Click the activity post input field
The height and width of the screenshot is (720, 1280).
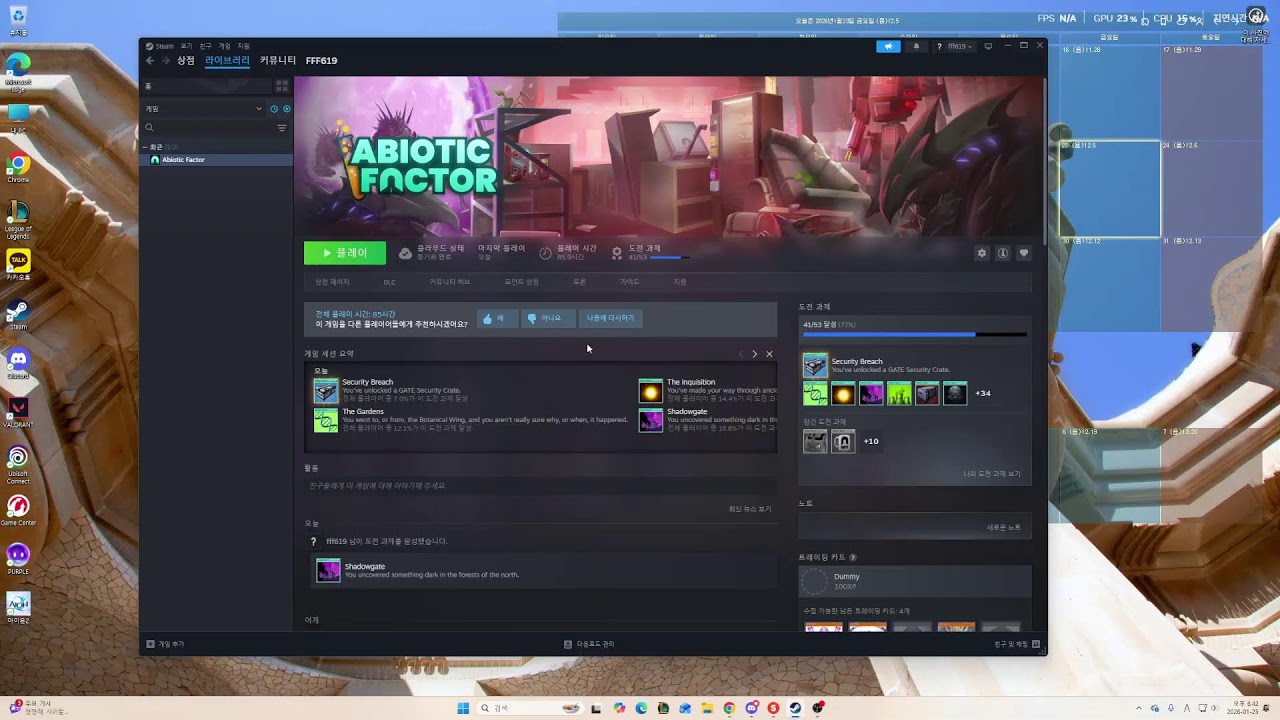coord(540,486)
